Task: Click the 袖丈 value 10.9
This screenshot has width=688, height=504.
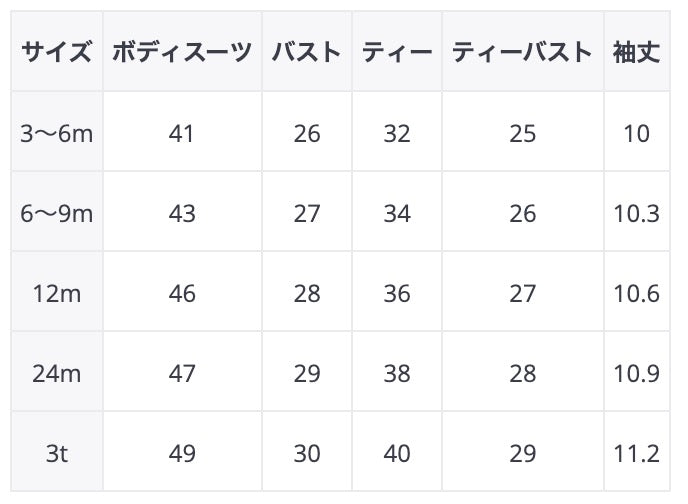Action: pos(636,374)
